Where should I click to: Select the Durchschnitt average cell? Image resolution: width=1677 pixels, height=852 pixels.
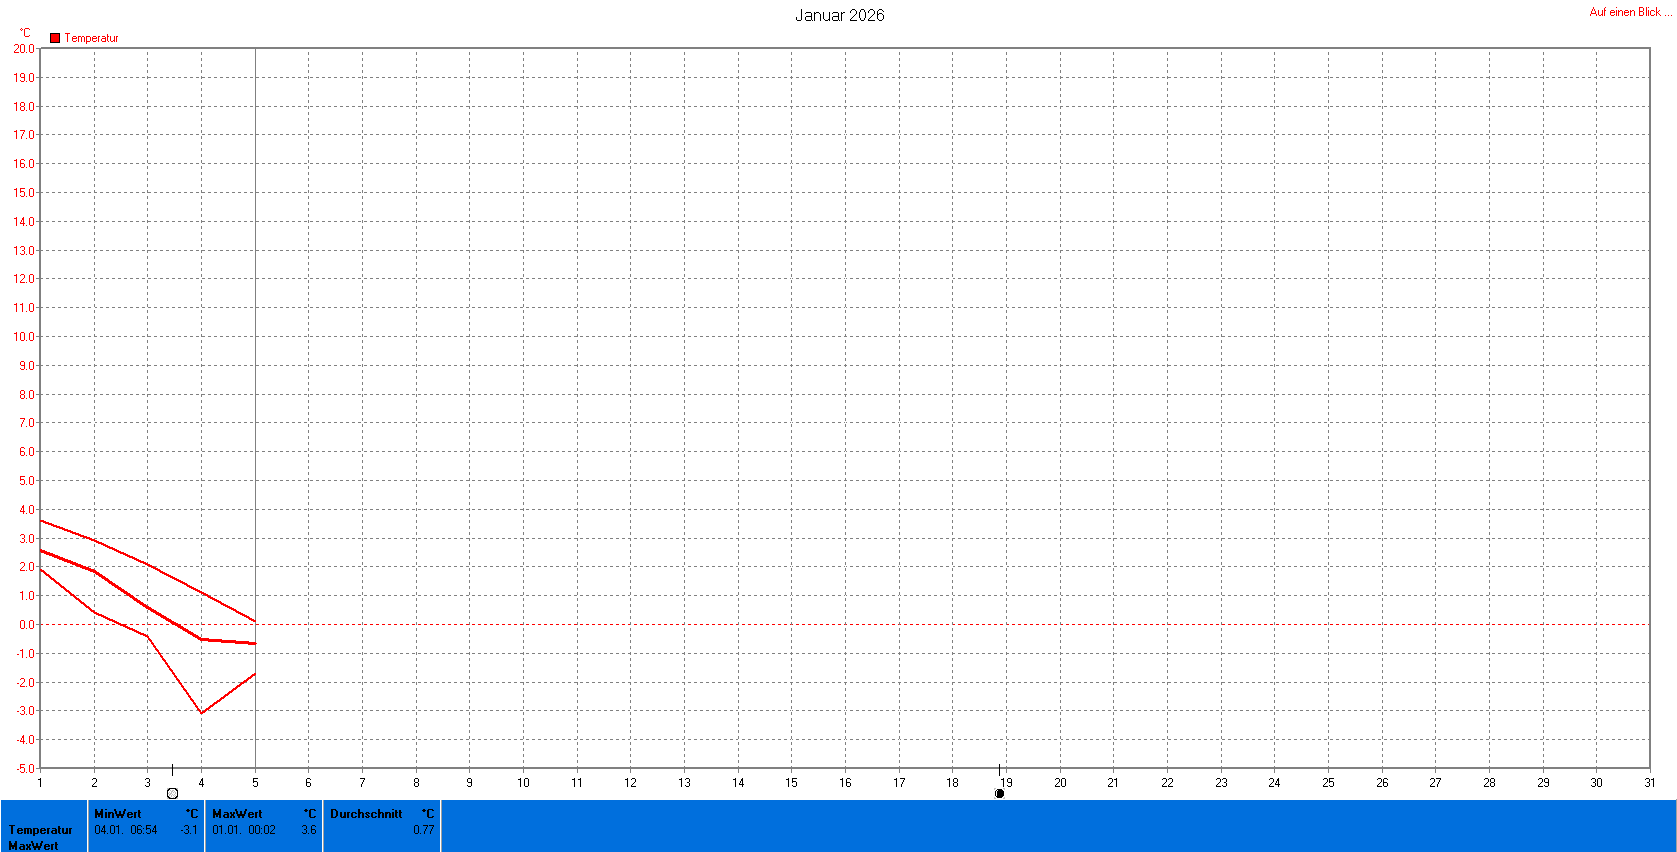click(x=382, y=825)
